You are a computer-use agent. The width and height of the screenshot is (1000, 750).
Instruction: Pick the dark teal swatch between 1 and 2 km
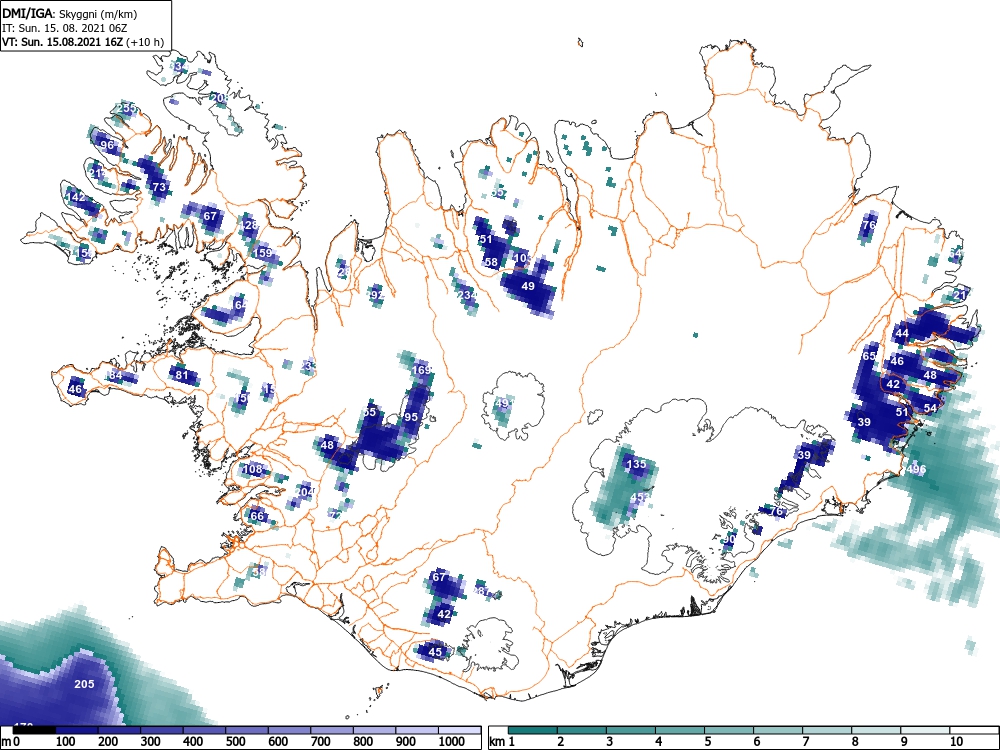(x=533, y=730)
